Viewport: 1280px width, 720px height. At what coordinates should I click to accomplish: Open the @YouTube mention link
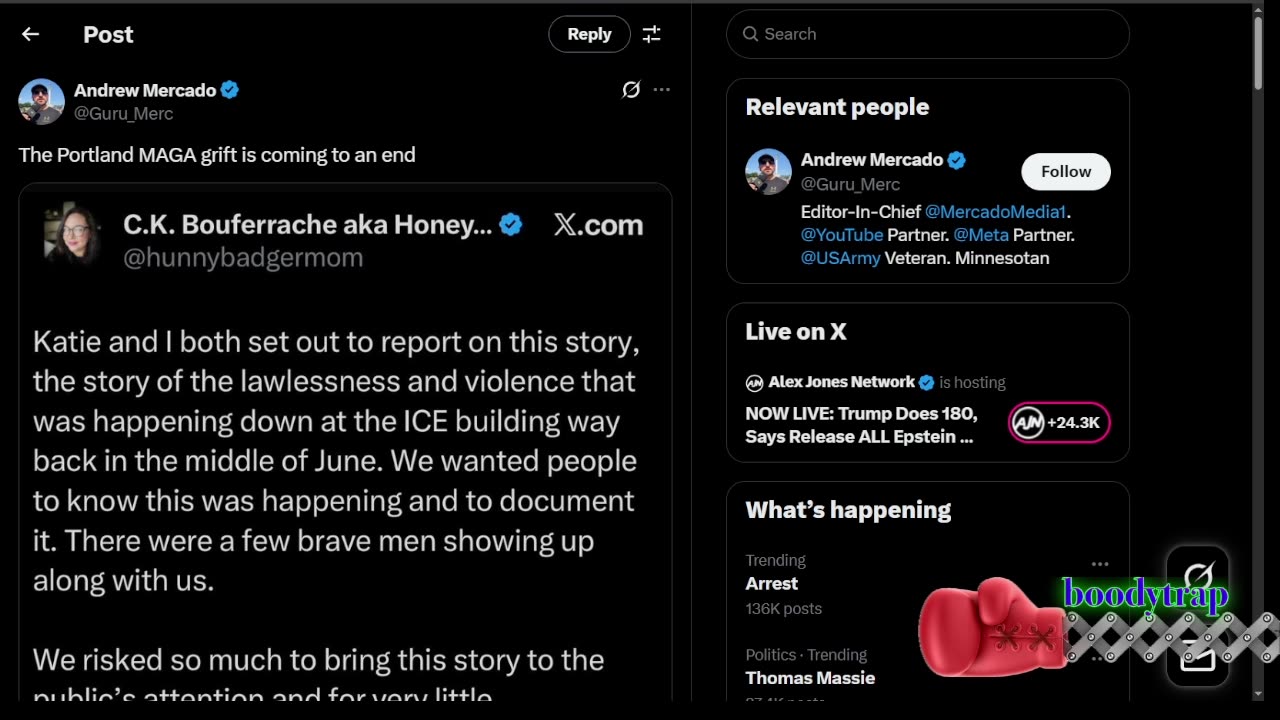841,235
